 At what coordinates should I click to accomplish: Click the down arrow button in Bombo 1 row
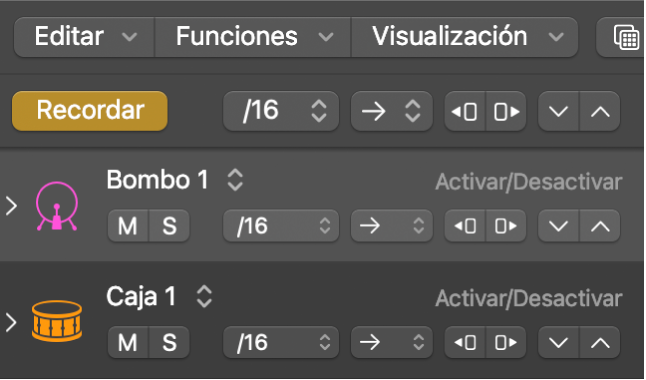click(559, 226)
